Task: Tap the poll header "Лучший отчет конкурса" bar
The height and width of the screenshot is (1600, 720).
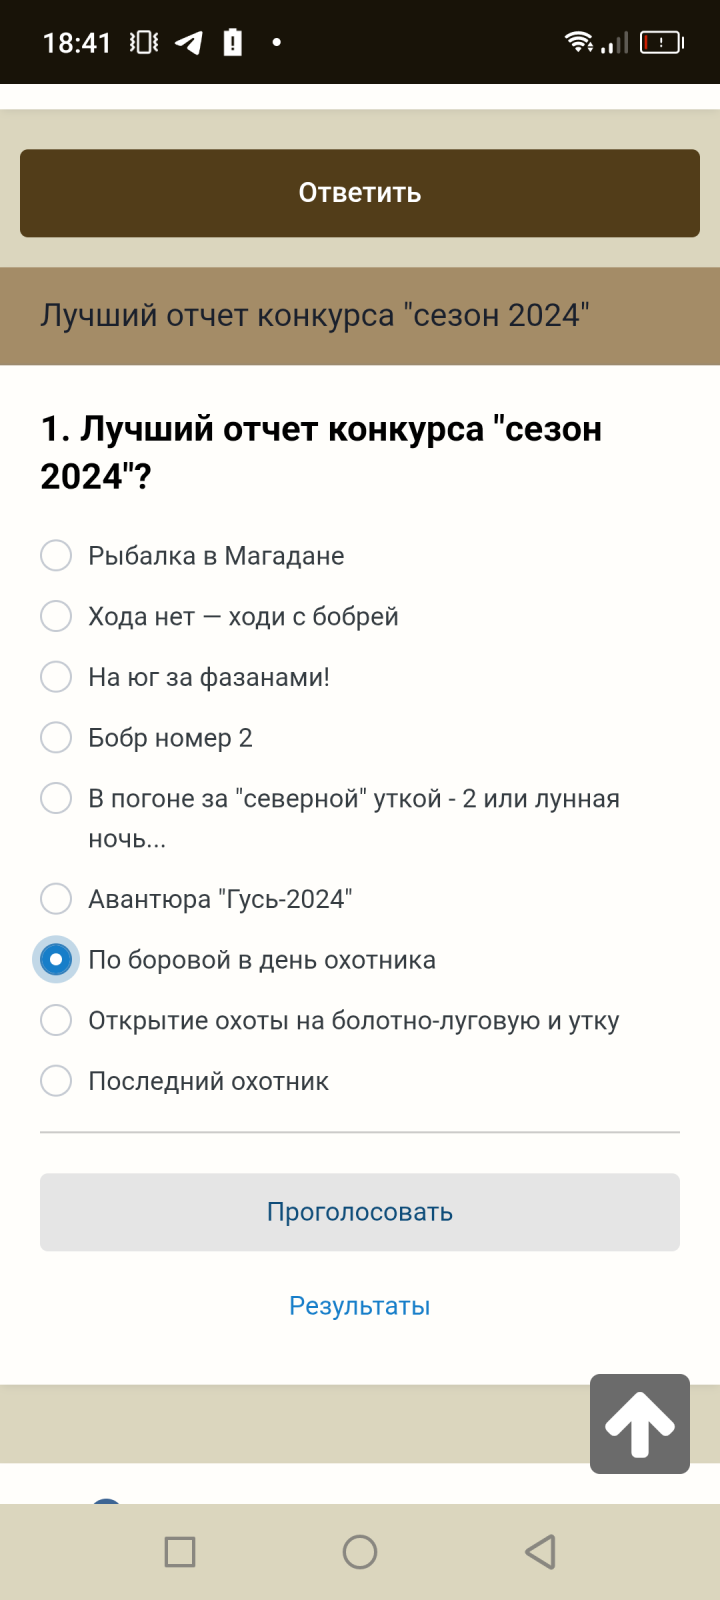Action: [360, 316]
